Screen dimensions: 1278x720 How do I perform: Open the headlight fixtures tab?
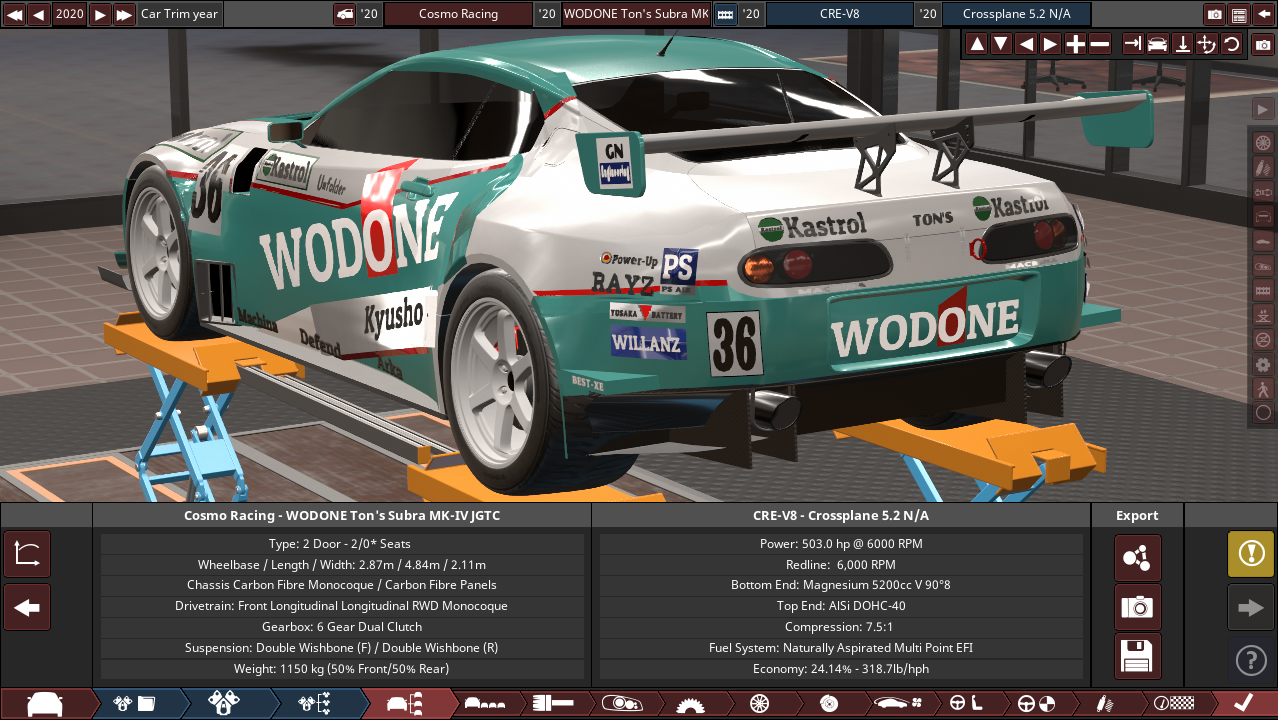point(621,704)
